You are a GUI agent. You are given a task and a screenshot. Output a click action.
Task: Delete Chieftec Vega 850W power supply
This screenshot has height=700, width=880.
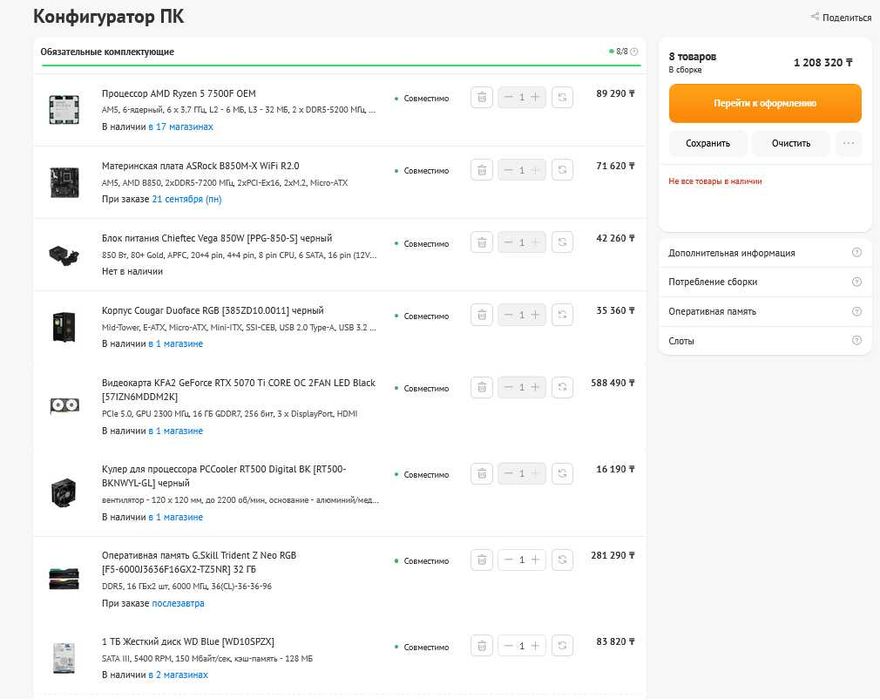coord(482,243)
